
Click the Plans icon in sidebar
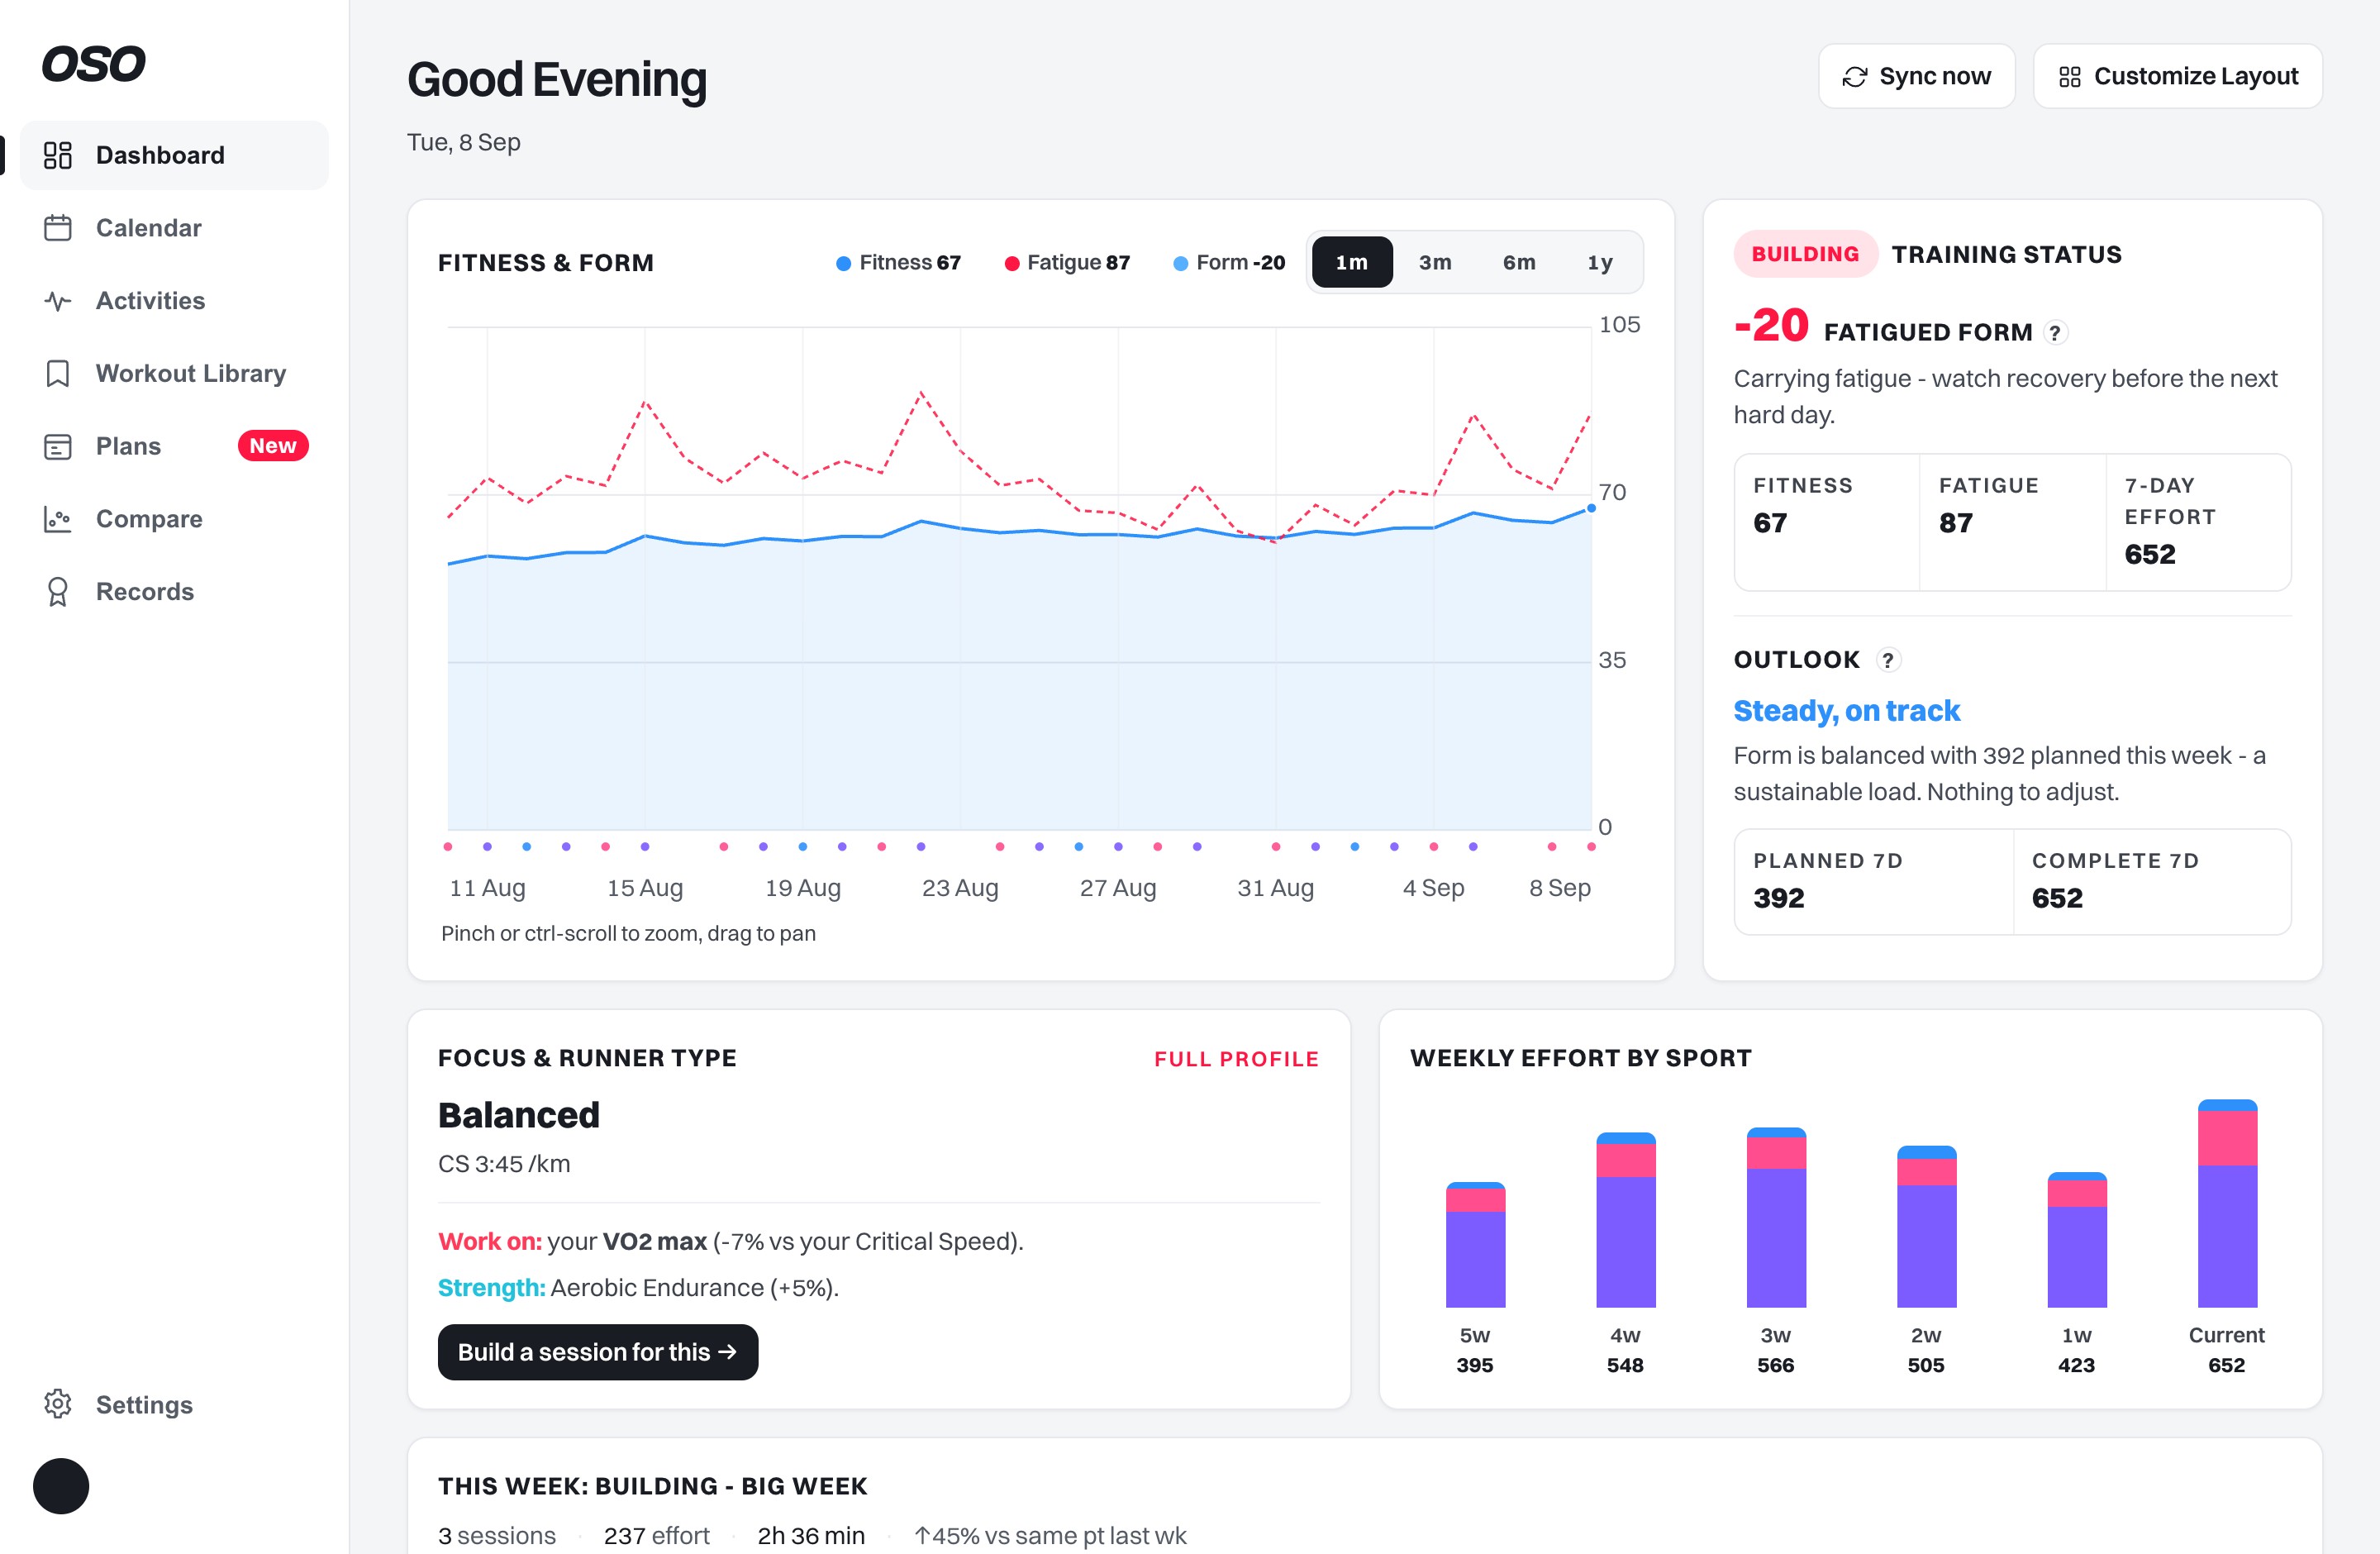(x=58, y=446)
